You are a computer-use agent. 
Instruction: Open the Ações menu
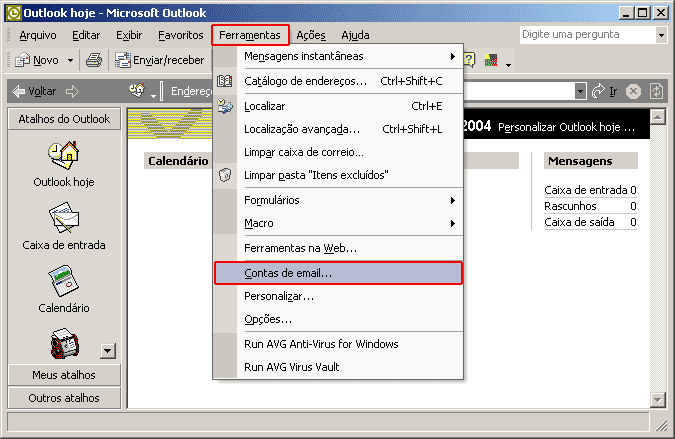coord(311,35)
